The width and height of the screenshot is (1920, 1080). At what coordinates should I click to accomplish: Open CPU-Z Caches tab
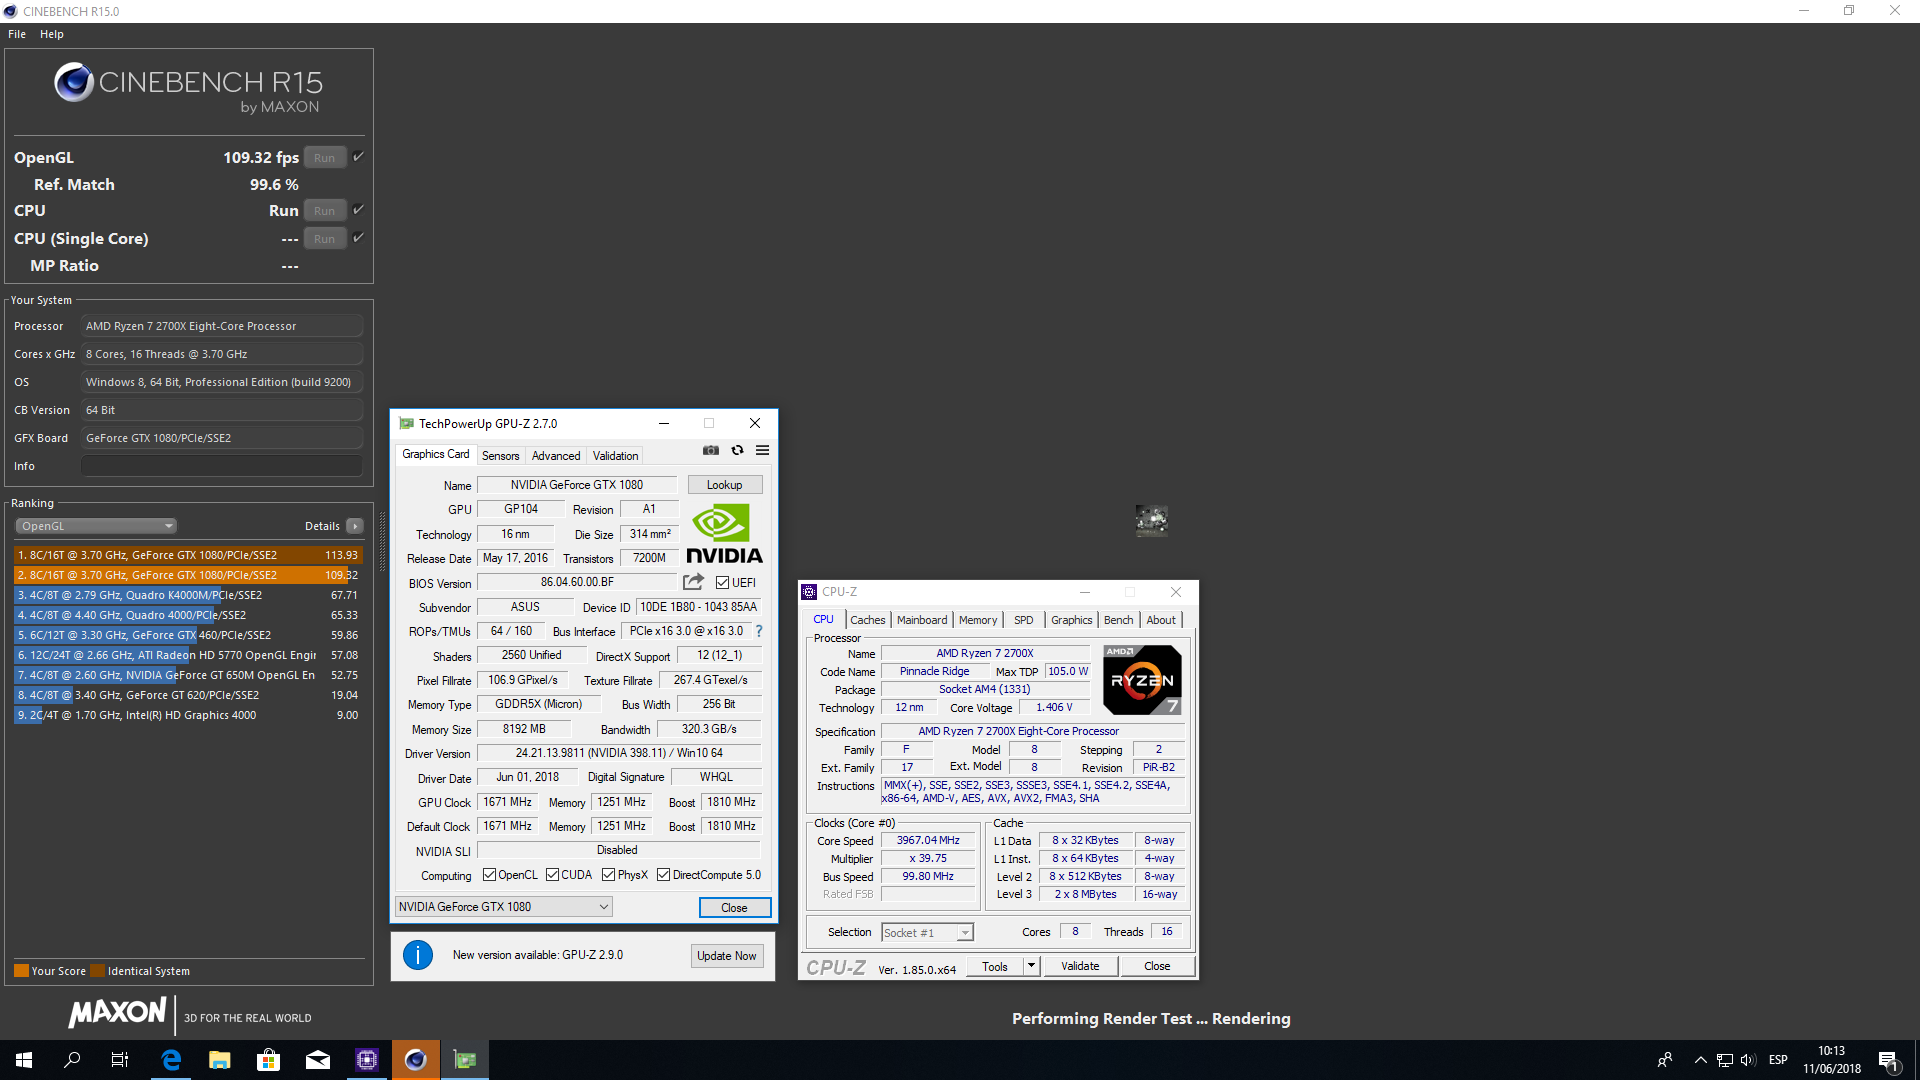click(x=867, y=620)
